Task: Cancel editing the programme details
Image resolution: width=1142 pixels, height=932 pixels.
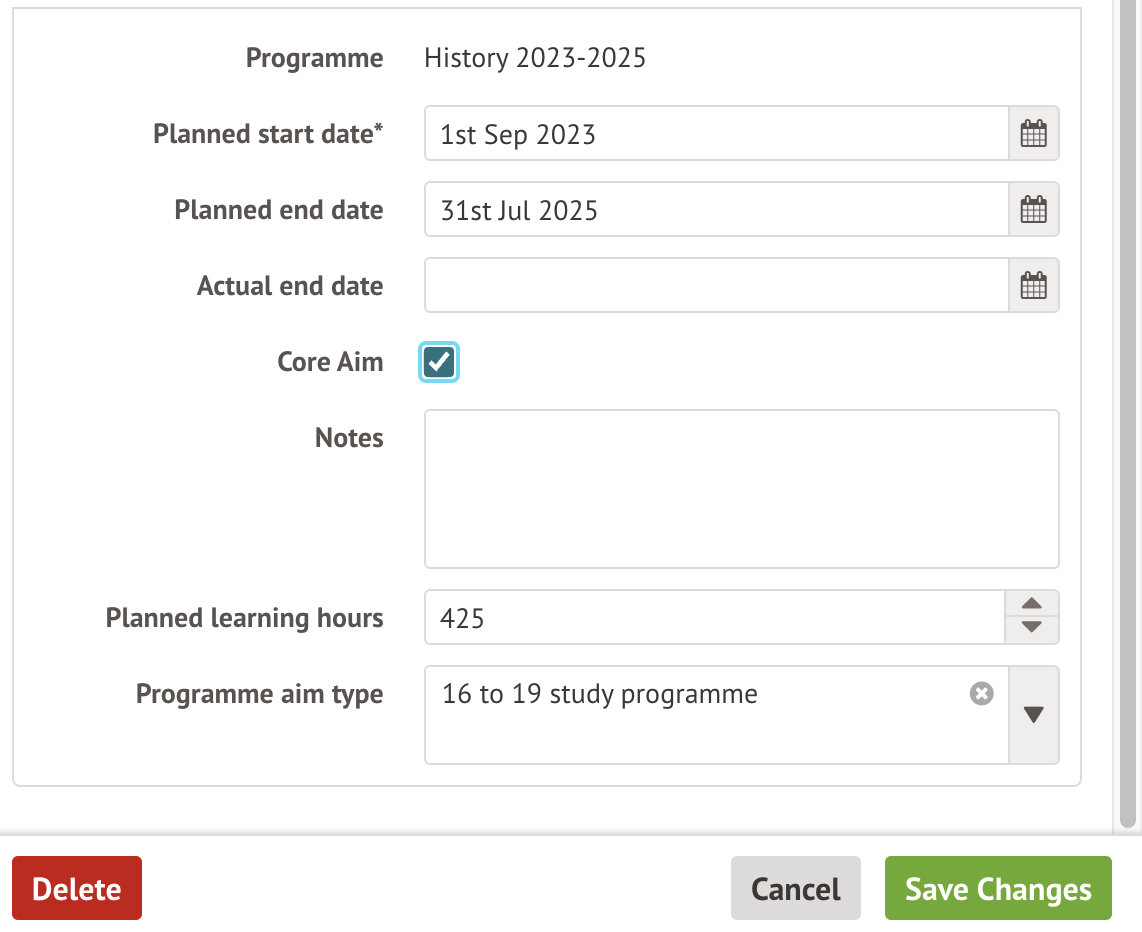Action: 795,888
